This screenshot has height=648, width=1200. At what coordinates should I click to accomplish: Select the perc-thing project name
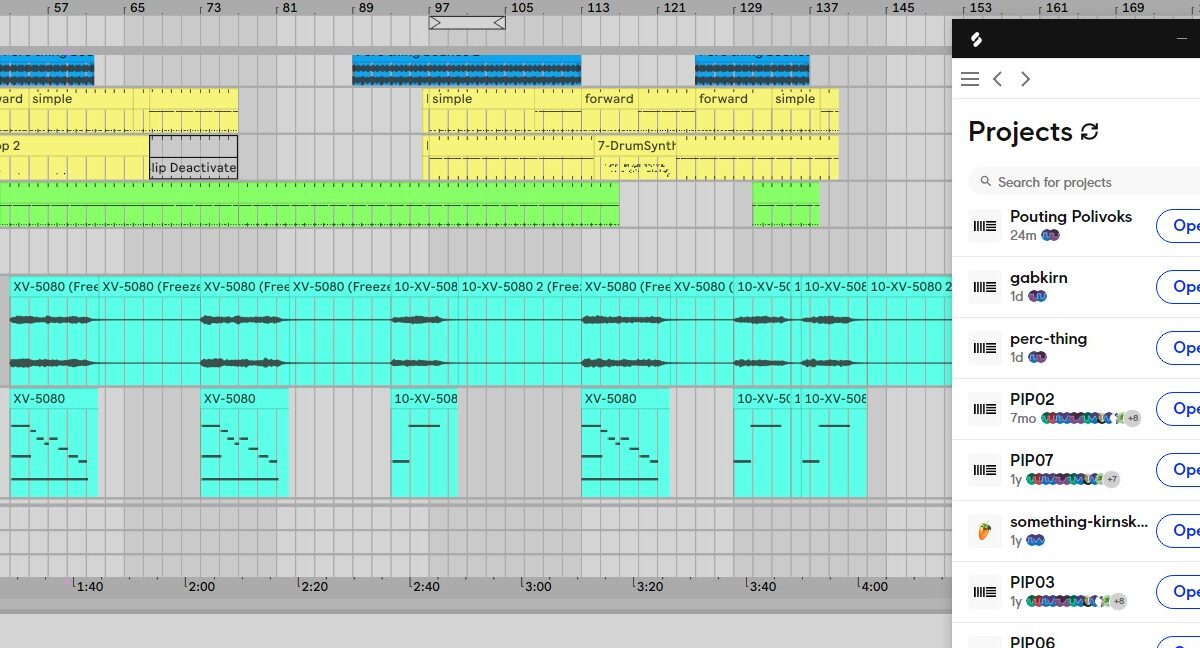1048,339
